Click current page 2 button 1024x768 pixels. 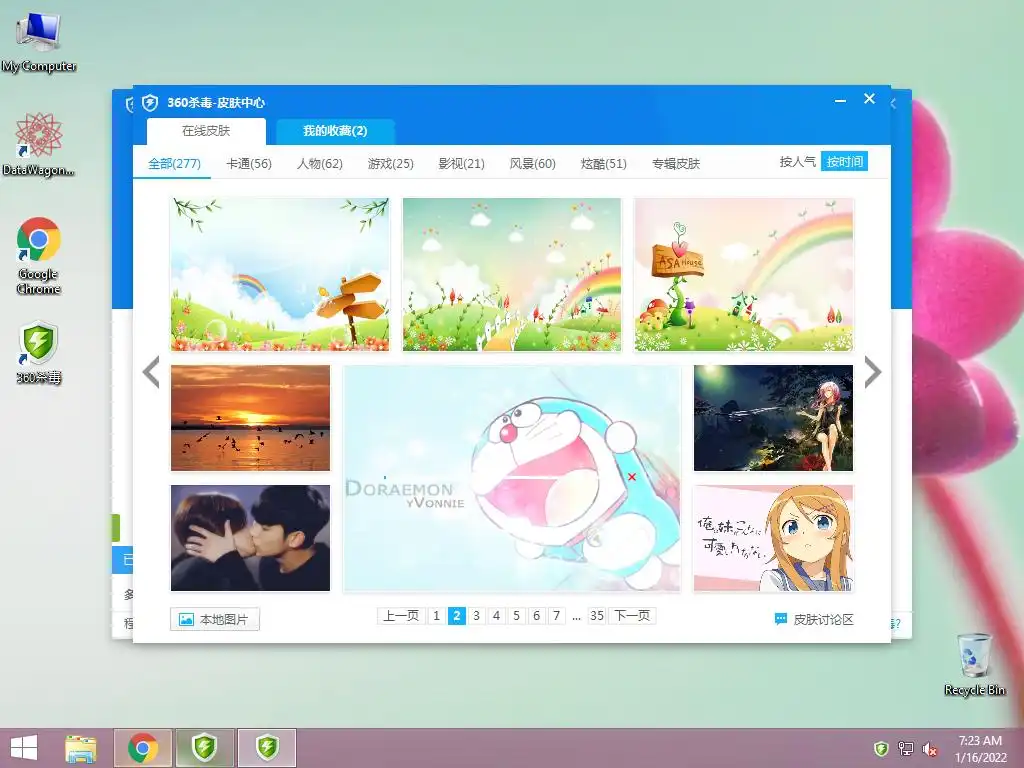click(x=456, y=616)
